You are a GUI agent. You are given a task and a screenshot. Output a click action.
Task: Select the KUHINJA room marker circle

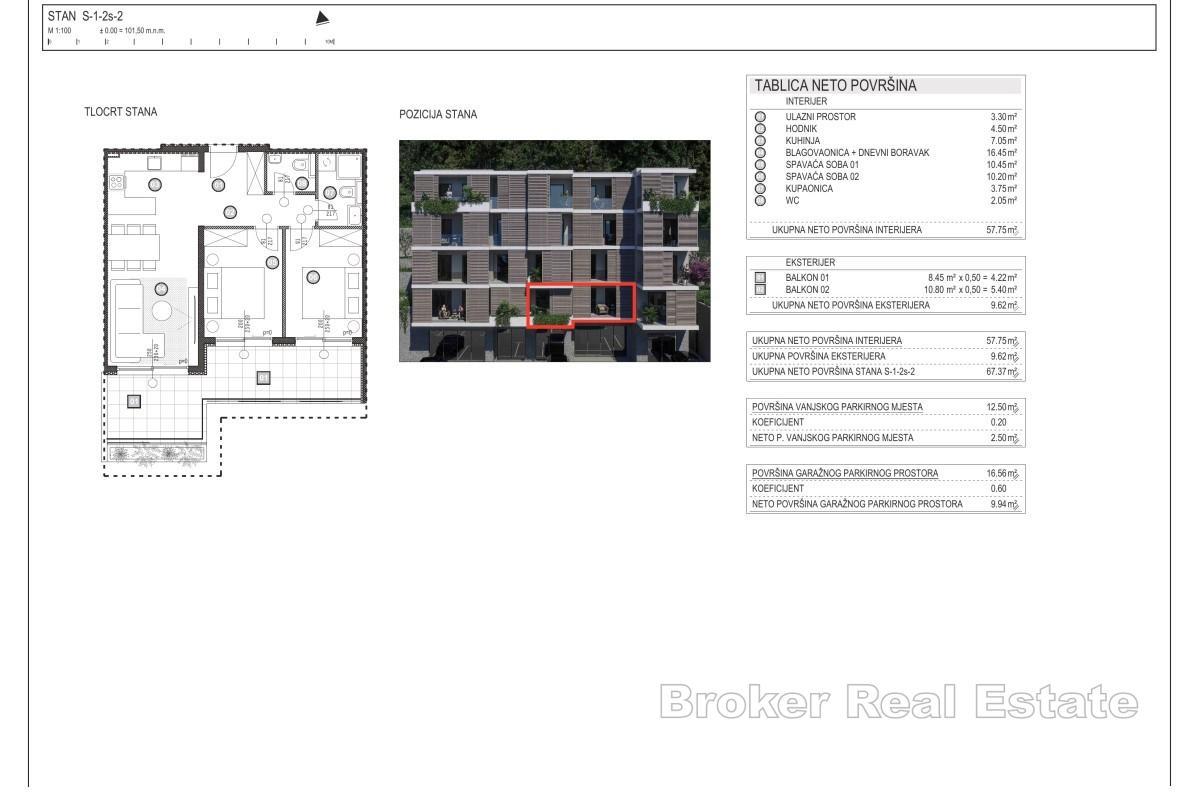tap(760, 139)
